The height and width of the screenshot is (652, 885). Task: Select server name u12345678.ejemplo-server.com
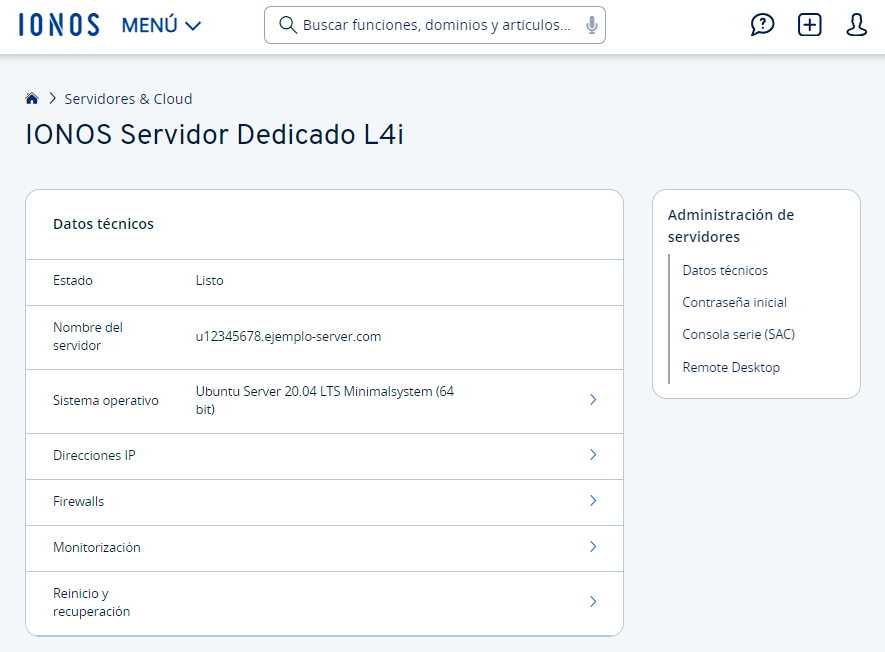288,336
